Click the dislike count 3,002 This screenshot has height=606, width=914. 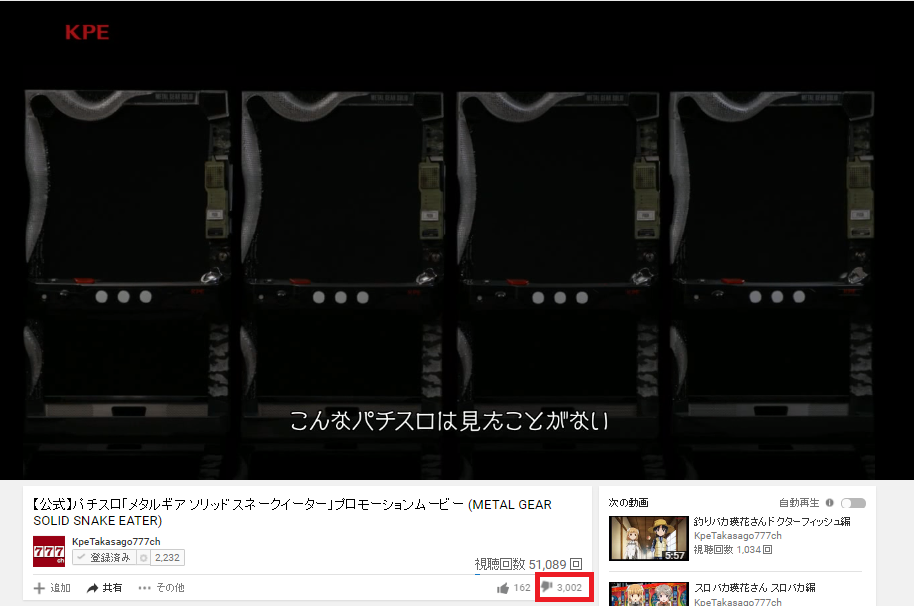coord(569,588)
